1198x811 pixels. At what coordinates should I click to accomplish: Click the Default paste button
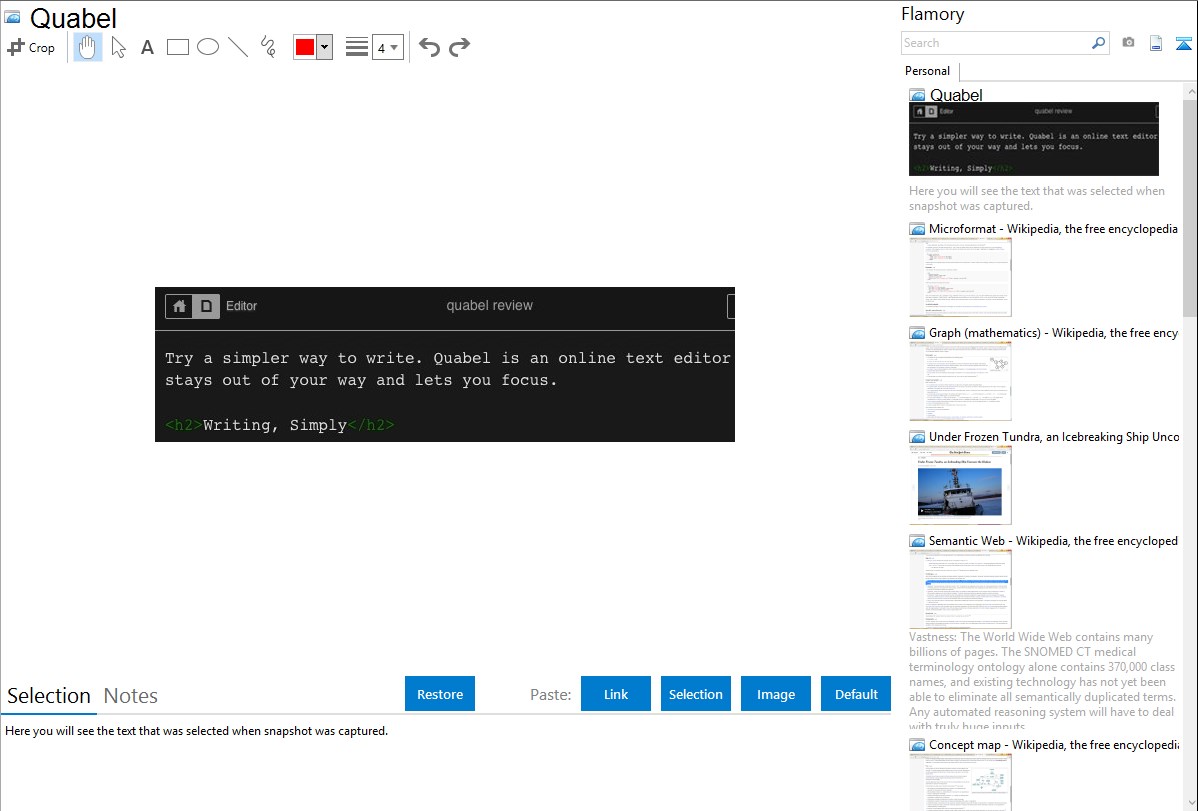(856, 694)
